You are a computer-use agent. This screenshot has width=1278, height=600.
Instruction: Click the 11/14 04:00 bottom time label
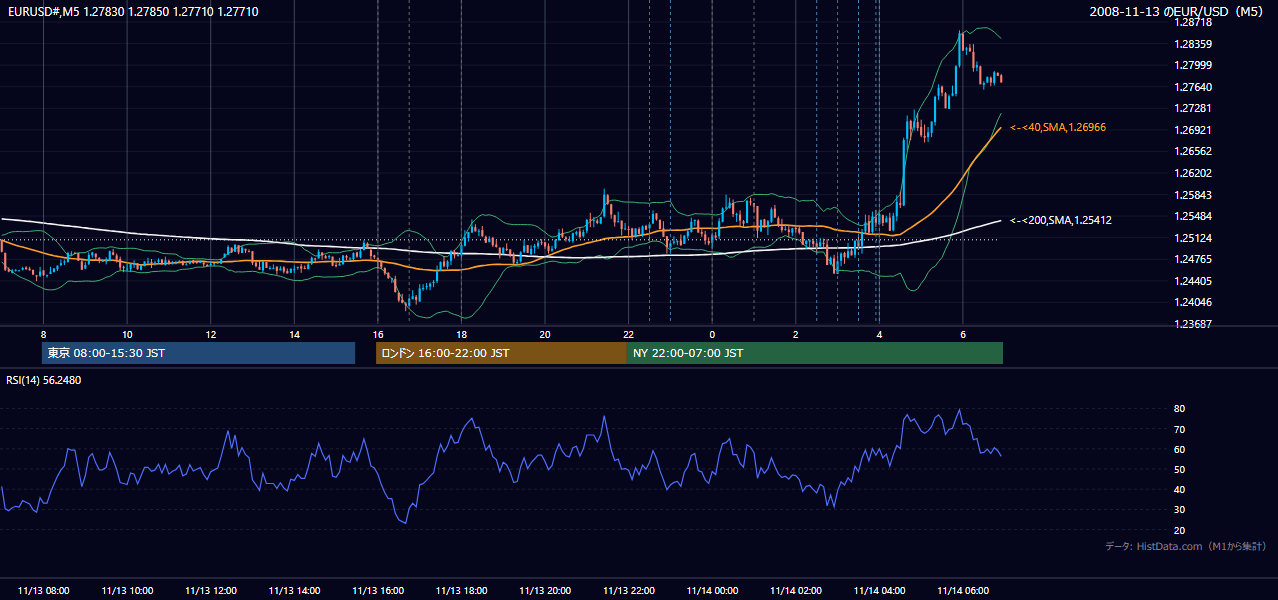click(x=879, y=591)
